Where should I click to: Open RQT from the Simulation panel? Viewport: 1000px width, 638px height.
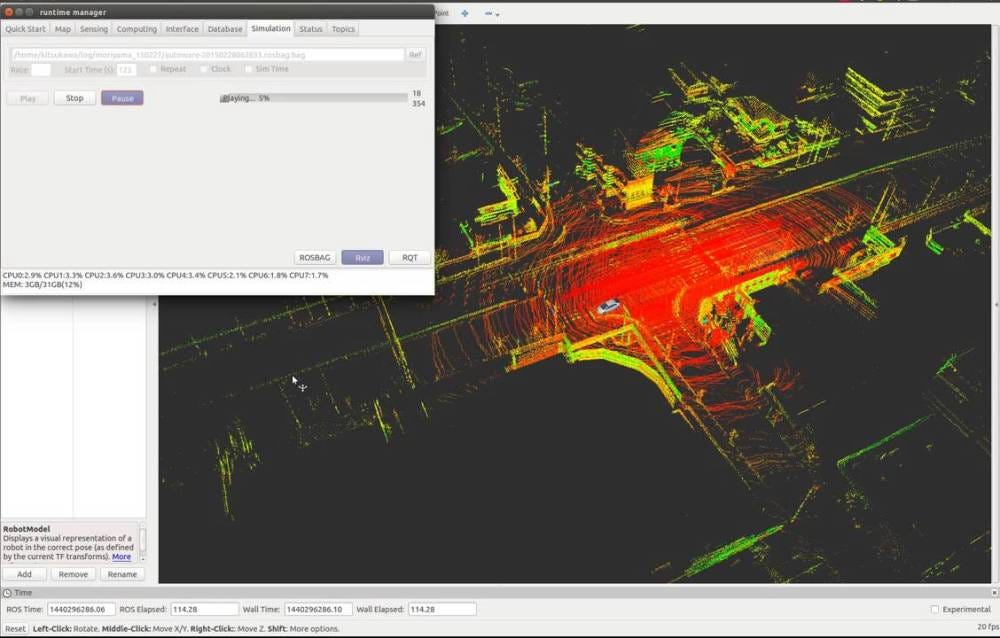[x=409, y=257]
